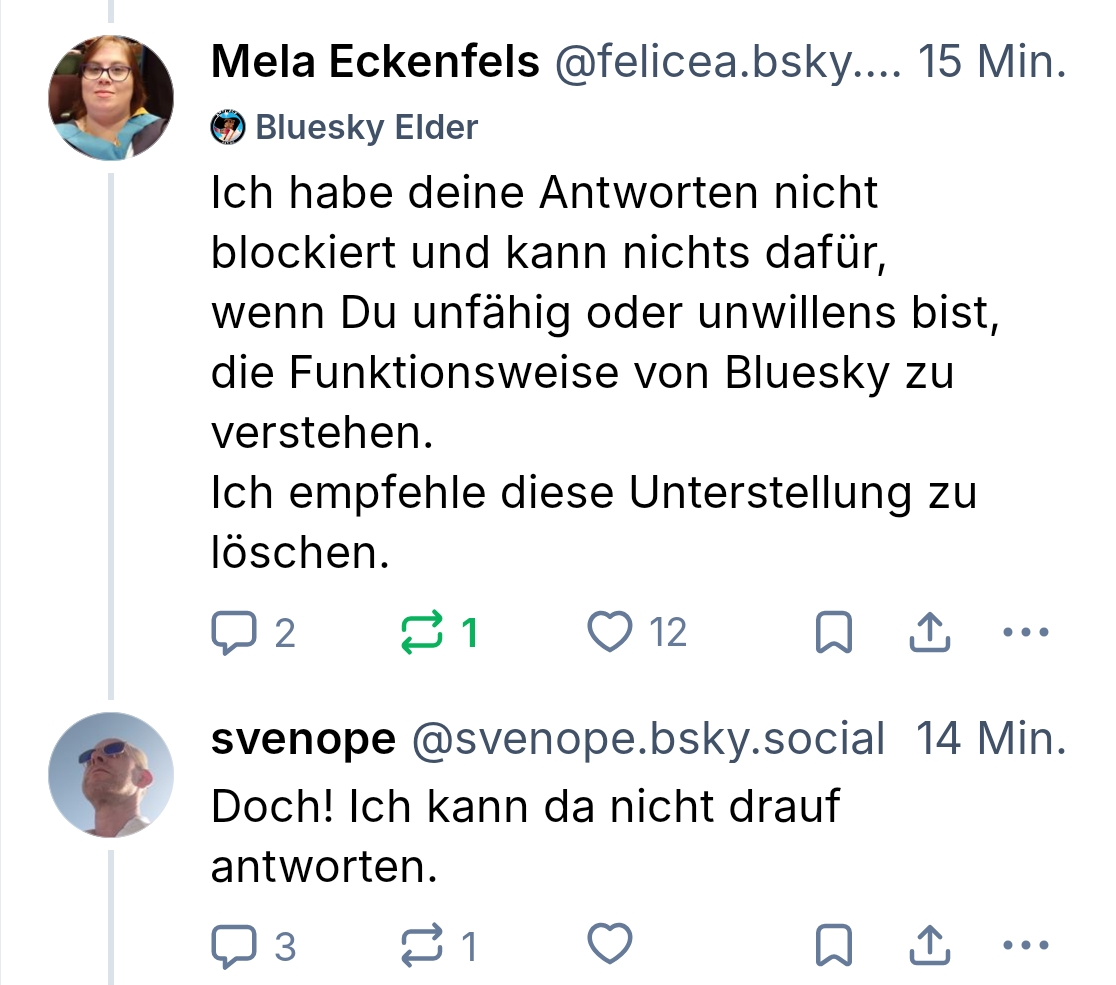This screenshot has width=1116, height=985.
Task: Click the Bluesky Elder badge label
Action: click(367, 127)
